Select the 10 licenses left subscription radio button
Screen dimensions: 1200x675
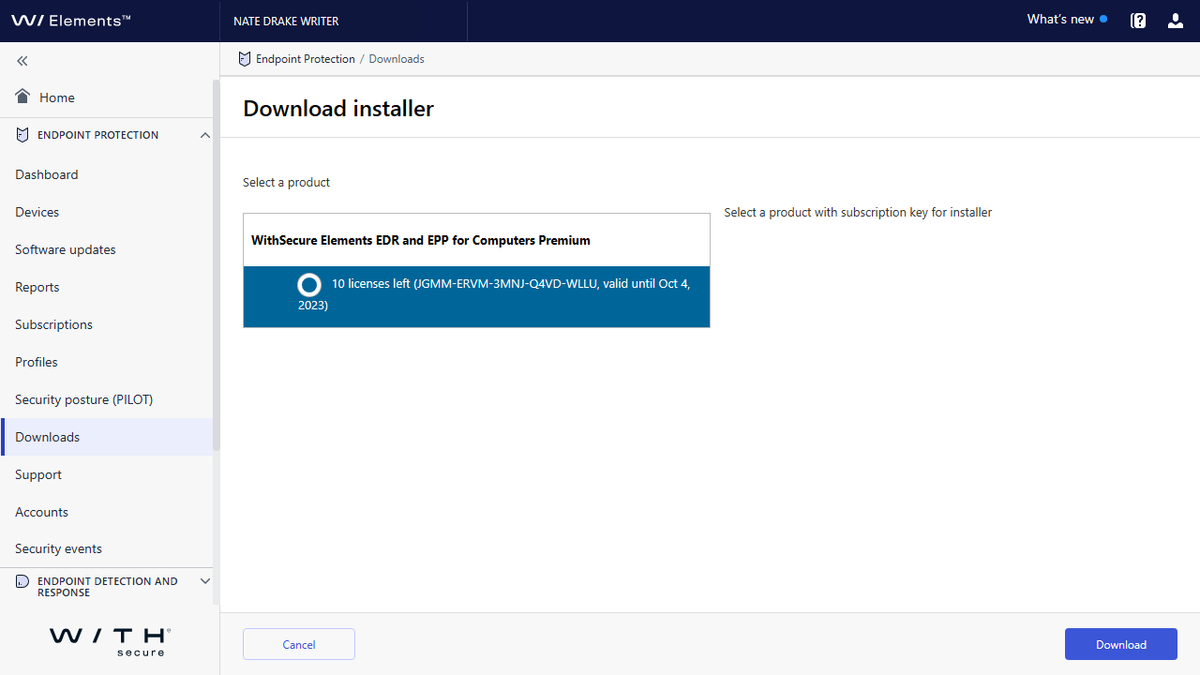pyautogui.click(x=309, y=284)
